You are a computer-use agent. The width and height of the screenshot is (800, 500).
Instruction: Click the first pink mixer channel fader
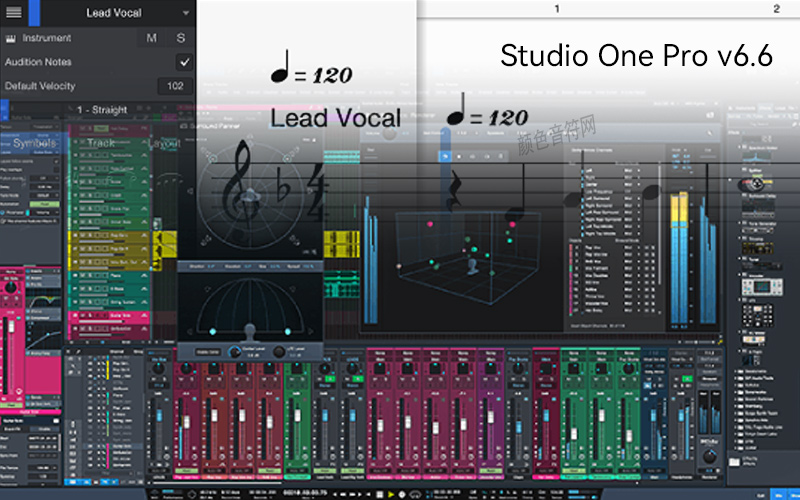point(187,422)
